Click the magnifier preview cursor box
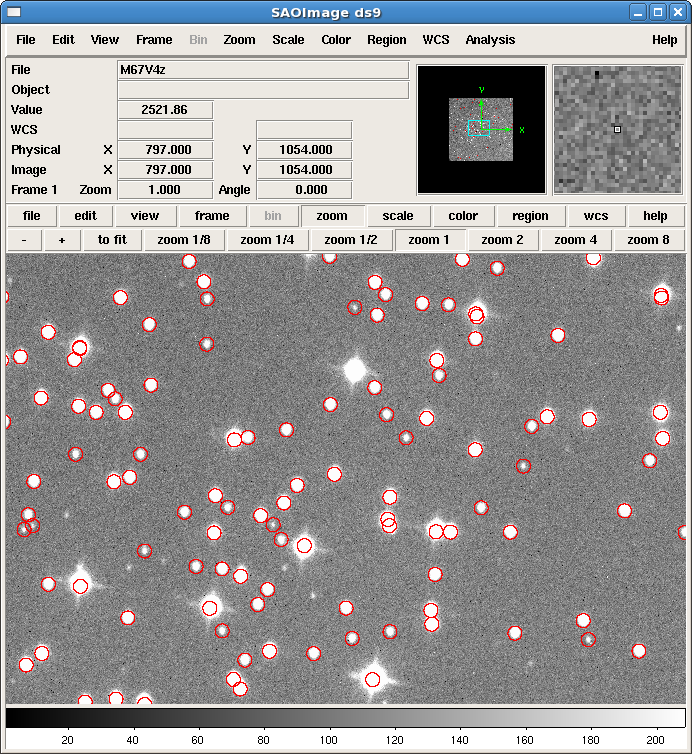Screen dimensions: 692x754 tap(617, 129)
